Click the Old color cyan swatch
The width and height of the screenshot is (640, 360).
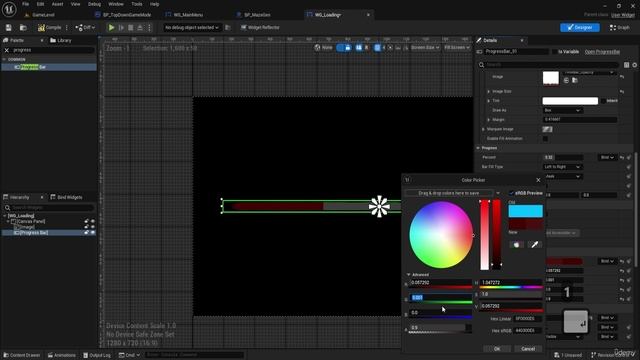(x=525, y=211)
